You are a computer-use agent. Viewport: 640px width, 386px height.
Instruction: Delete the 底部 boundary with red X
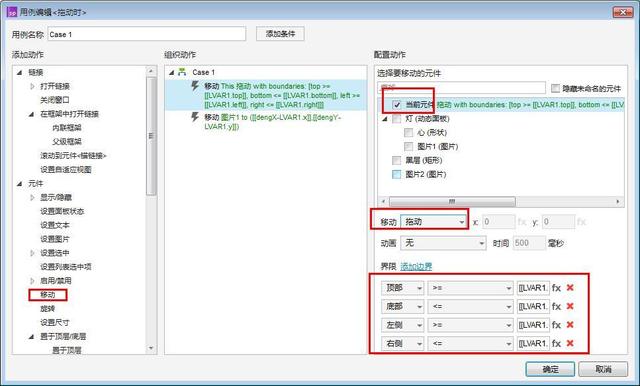(x=570, y=306)
